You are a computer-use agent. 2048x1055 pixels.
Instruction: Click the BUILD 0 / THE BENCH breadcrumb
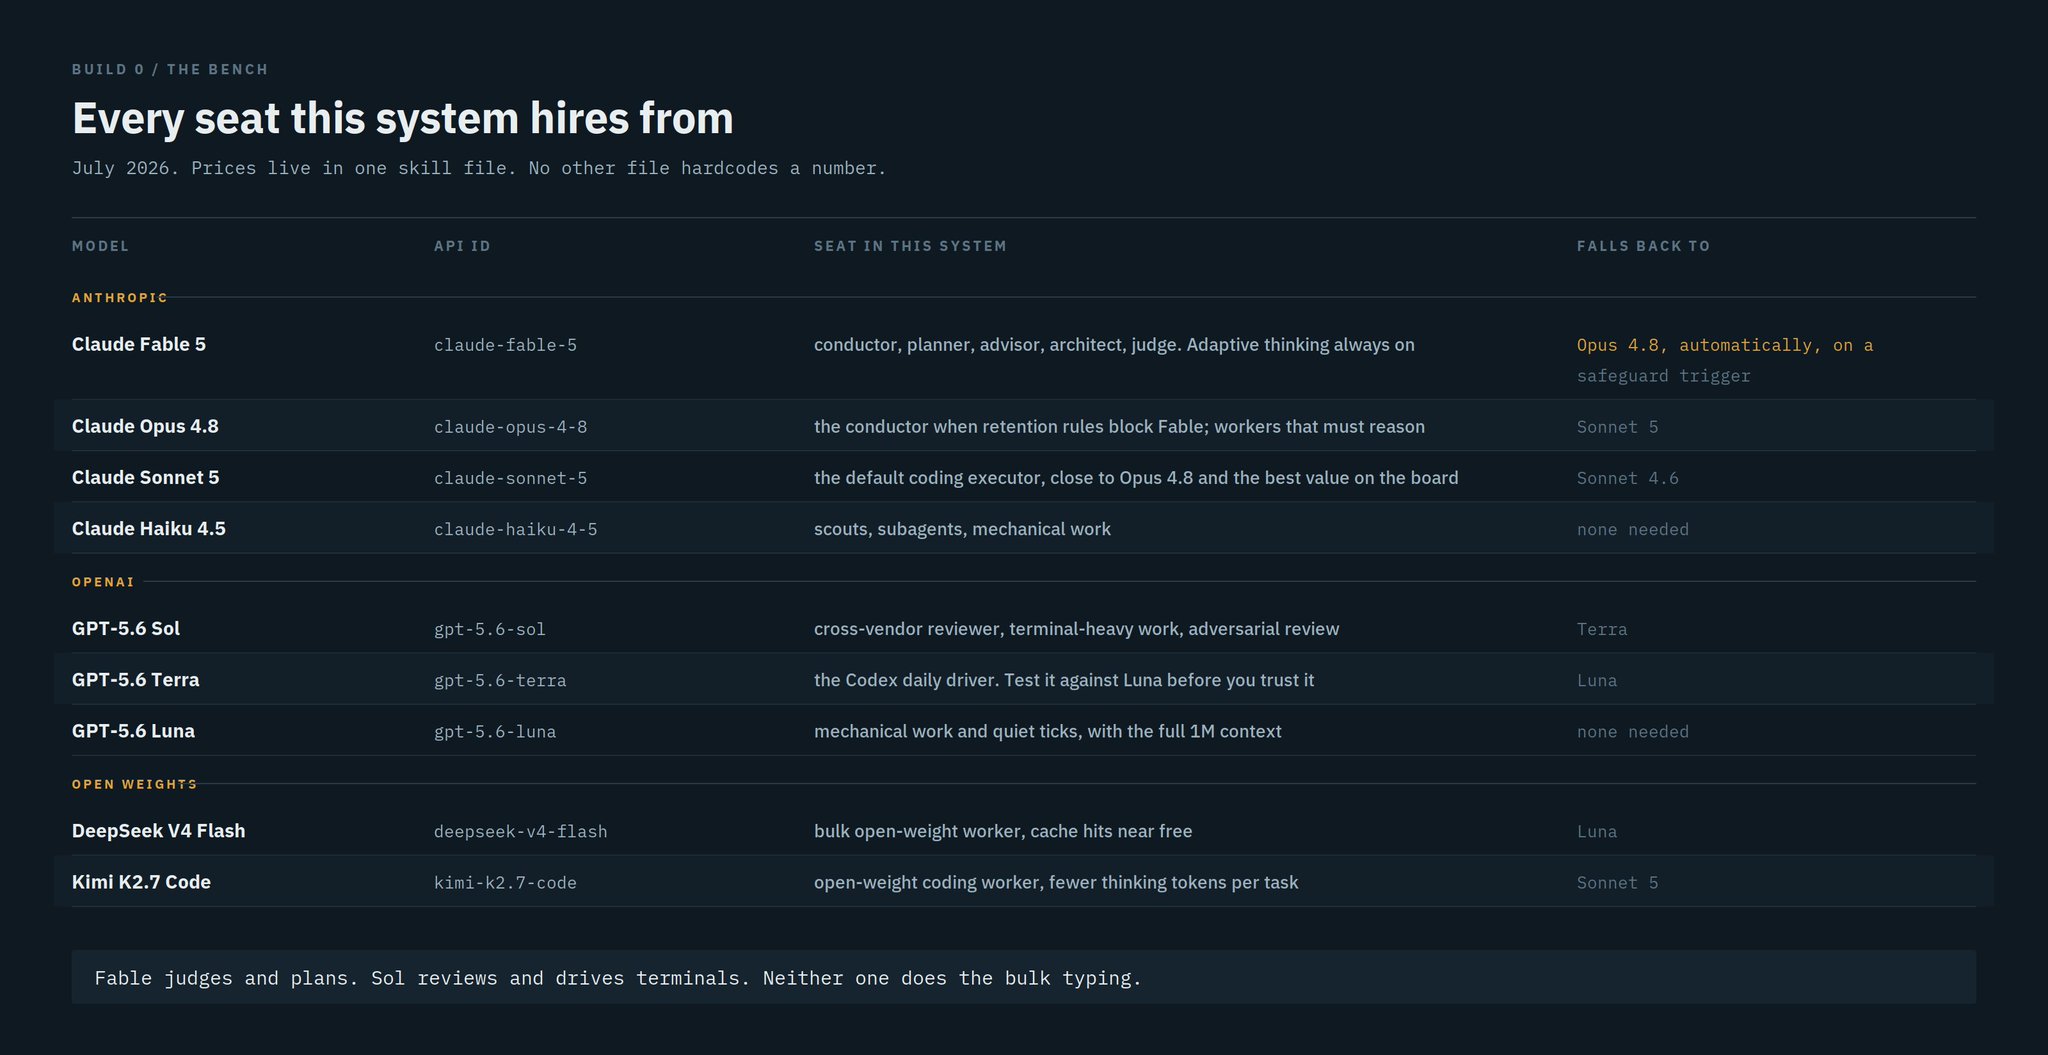170,69
